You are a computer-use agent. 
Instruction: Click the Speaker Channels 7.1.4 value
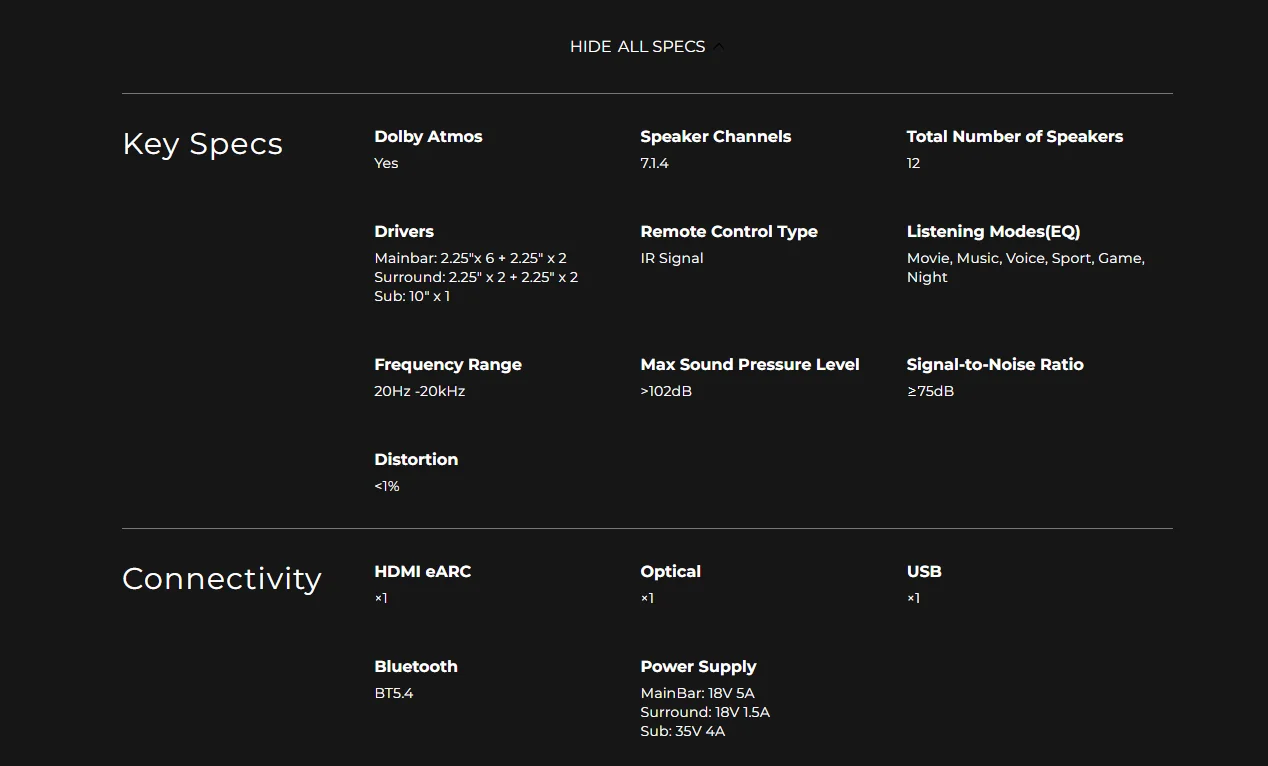[654, 163]
